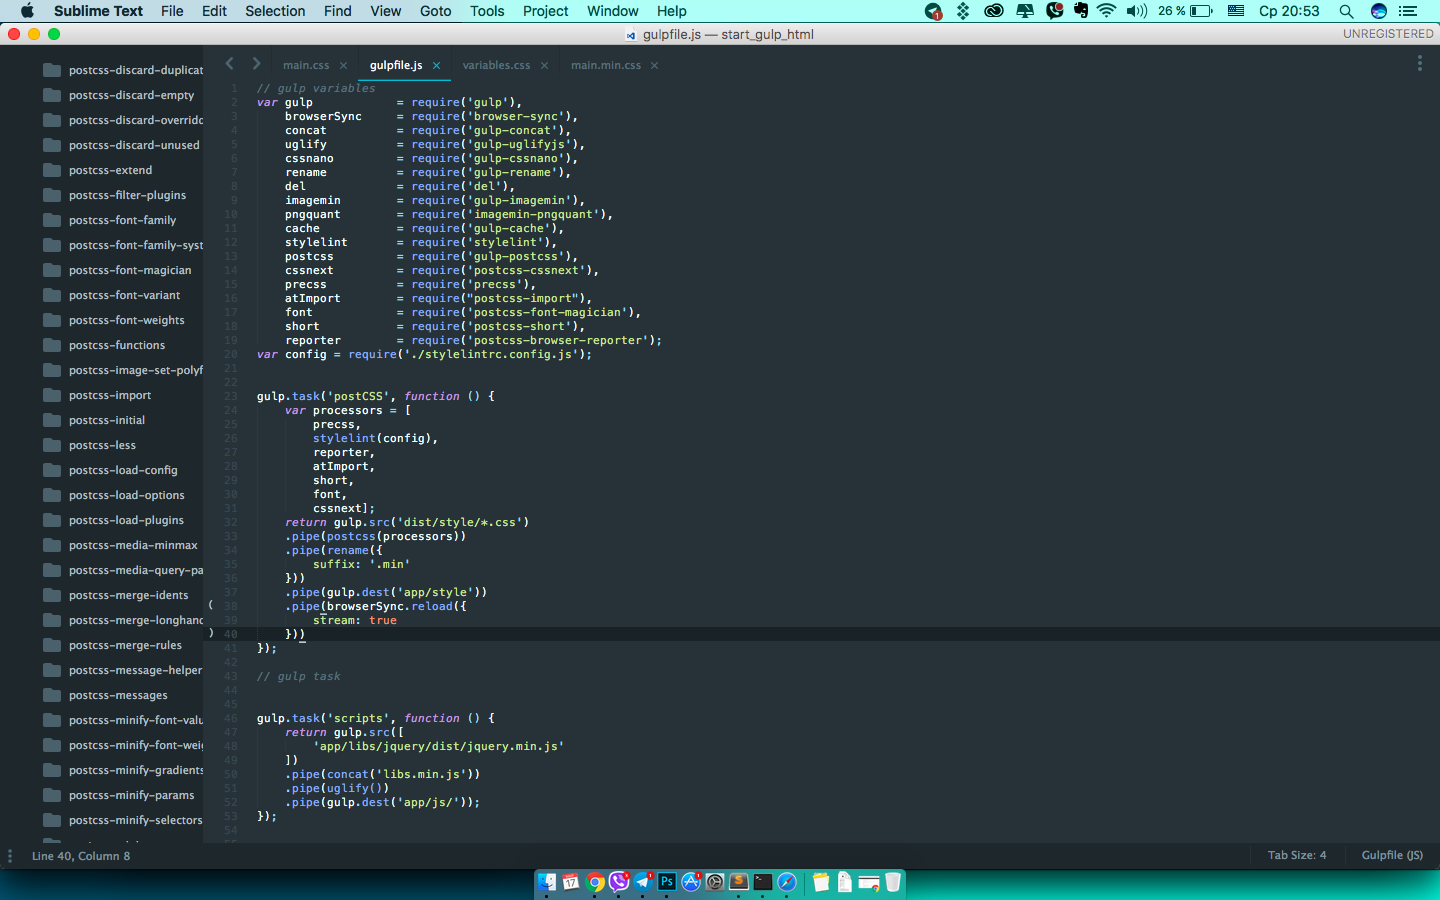Open Google Chrome from the dock

(595, 882)
